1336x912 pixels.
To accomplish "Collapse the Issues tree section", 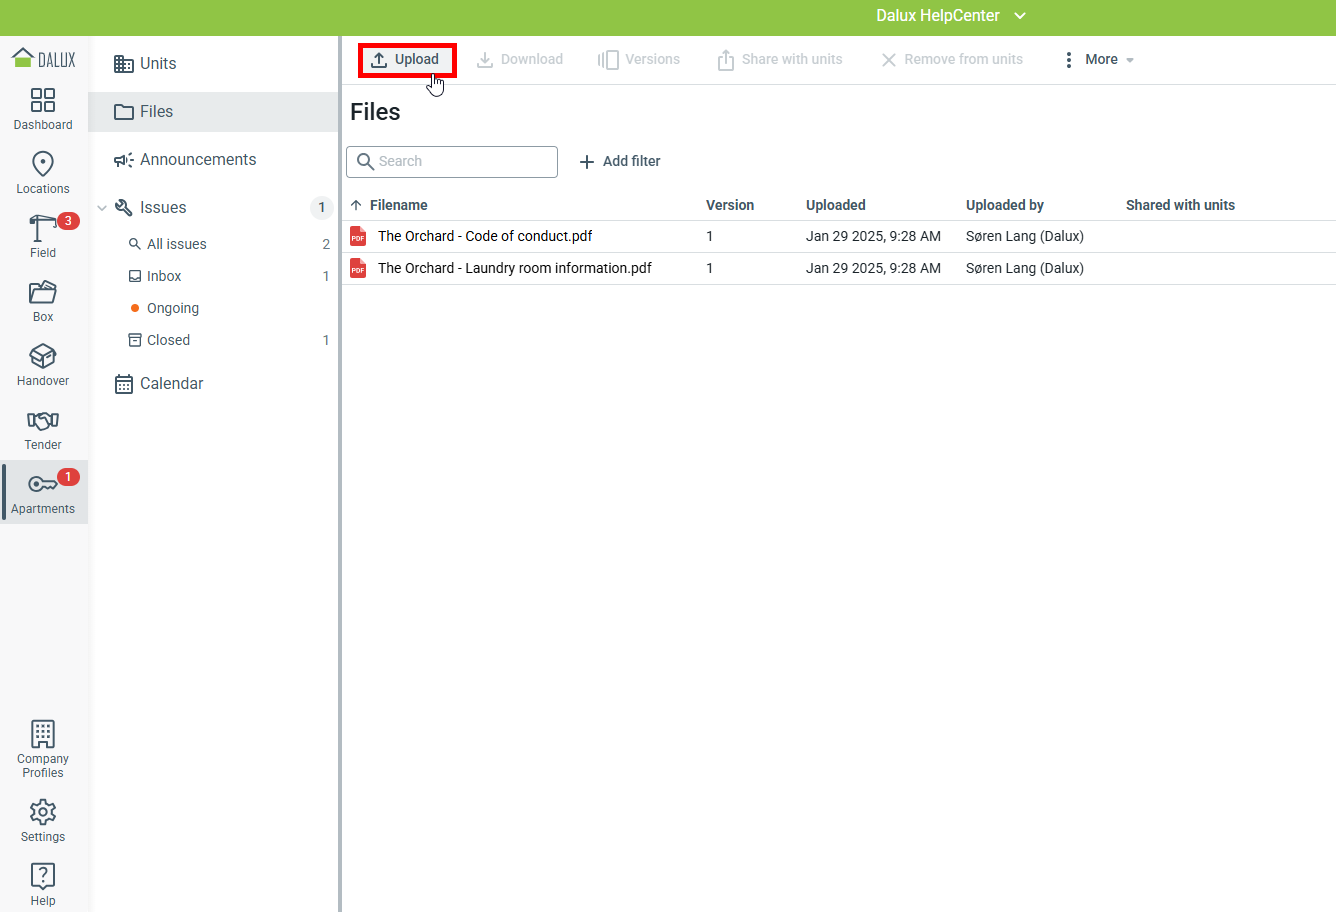I will click(x=102, y=208).
